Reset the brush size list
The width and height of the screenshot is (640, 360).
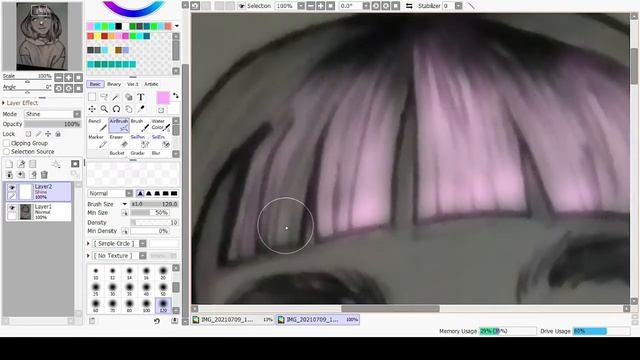157,321
